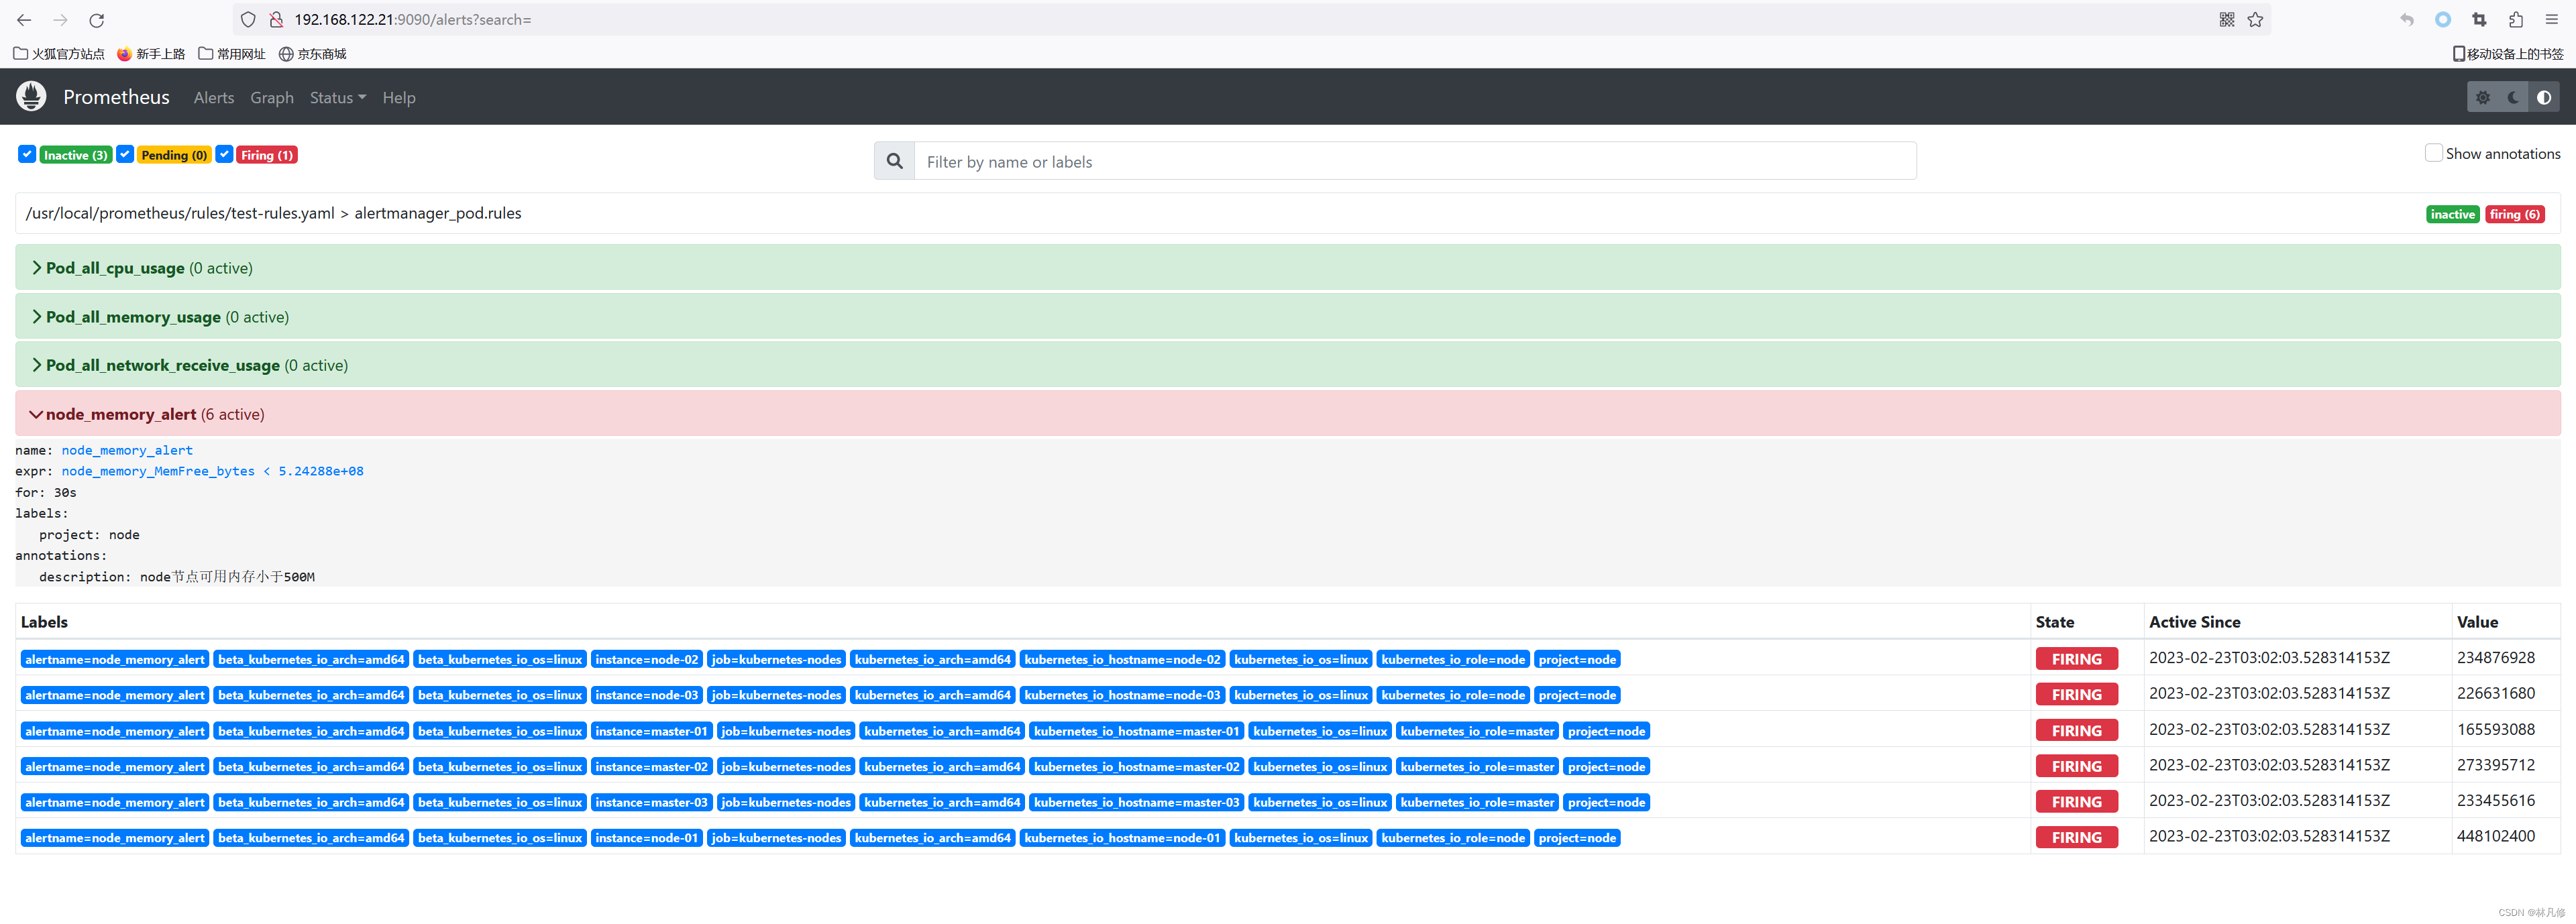
Task: Click the blue circular sync icon
Action: (x=2443, y=20)
